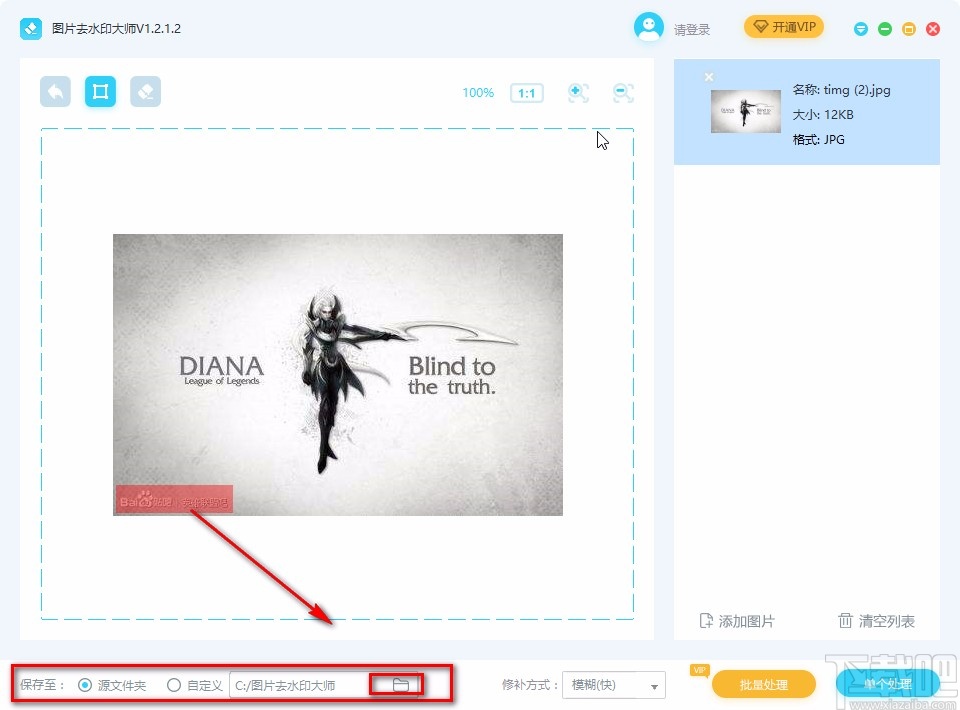Click the 100% zoom level text
Viewport: 960px width, 710px height.
(x=478, y=93)
